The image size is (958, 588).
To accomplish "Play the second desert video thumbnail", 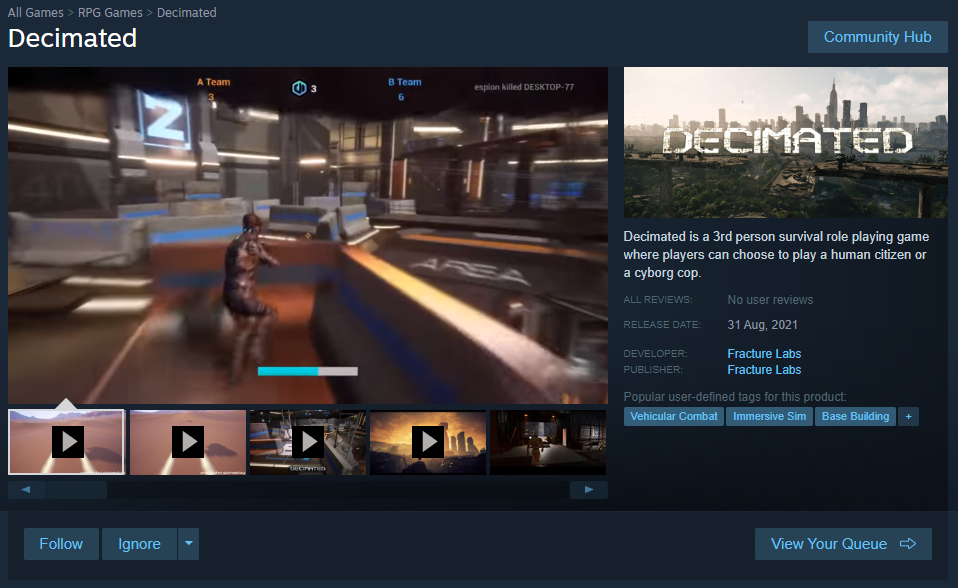I will point(188,442).
